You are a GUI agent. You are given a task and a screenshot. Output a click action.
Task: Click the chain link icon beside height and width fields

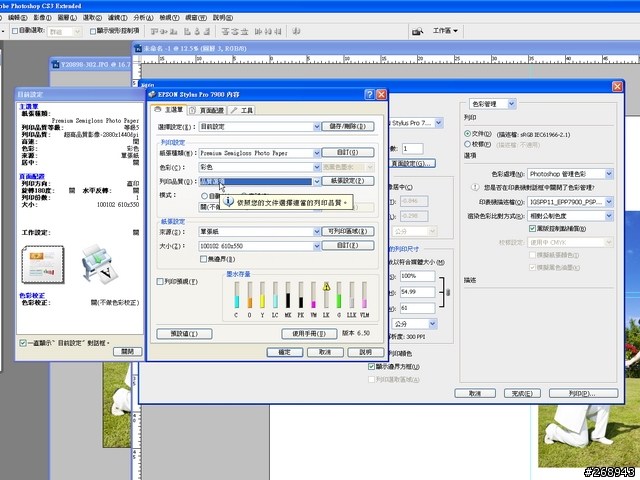(448, 292)
